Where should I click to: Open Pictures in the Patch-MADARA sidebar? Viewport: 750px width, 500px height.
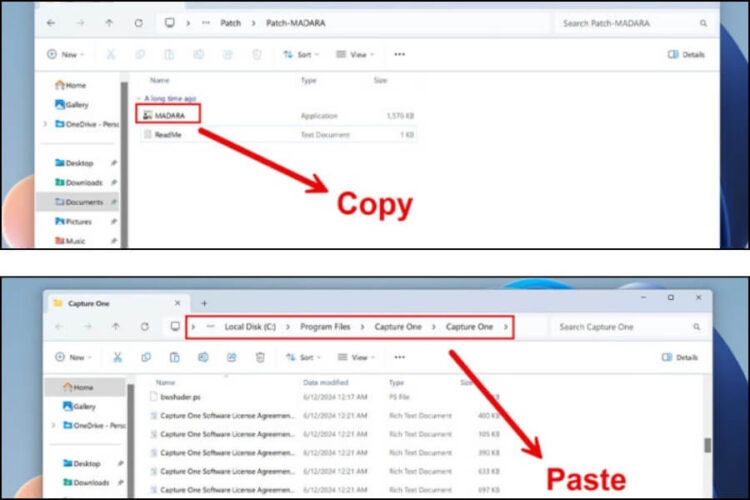73,222
